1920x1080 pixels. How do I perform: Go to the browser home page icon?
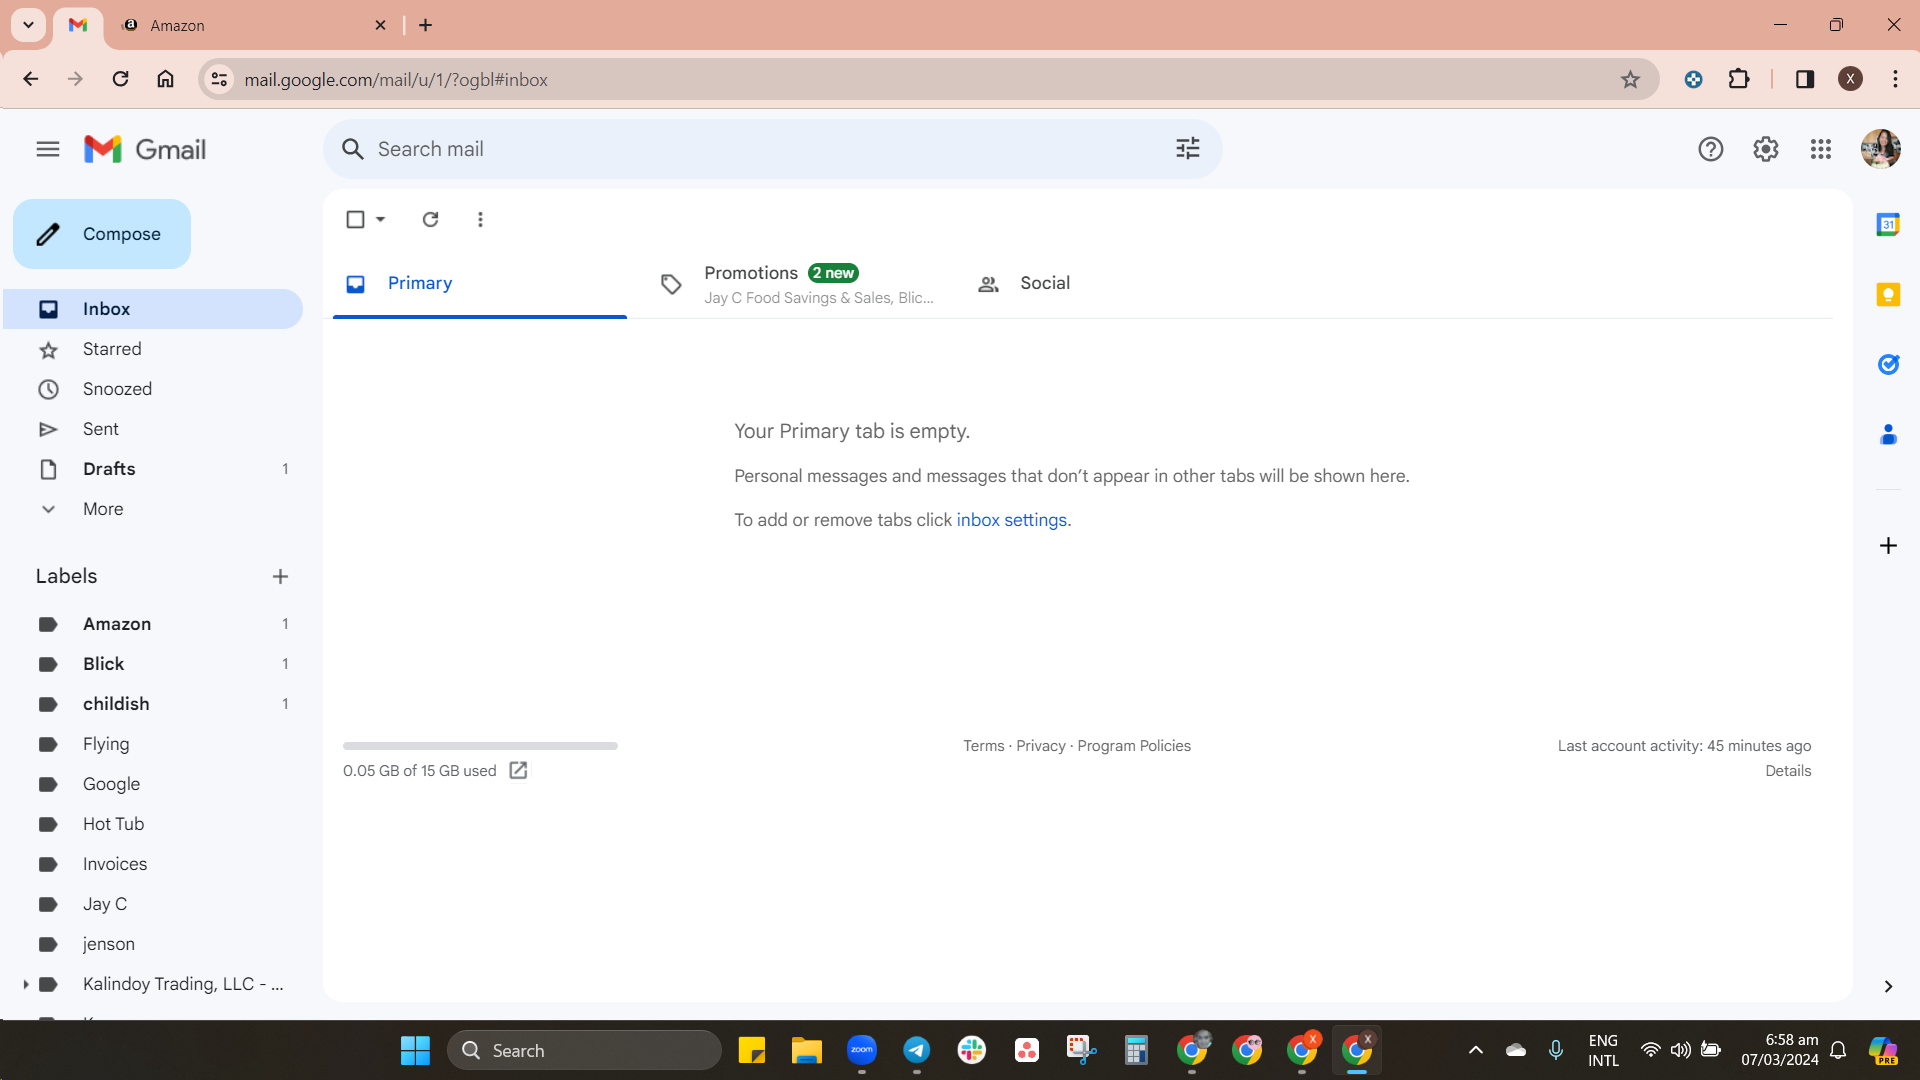point(165,79)
